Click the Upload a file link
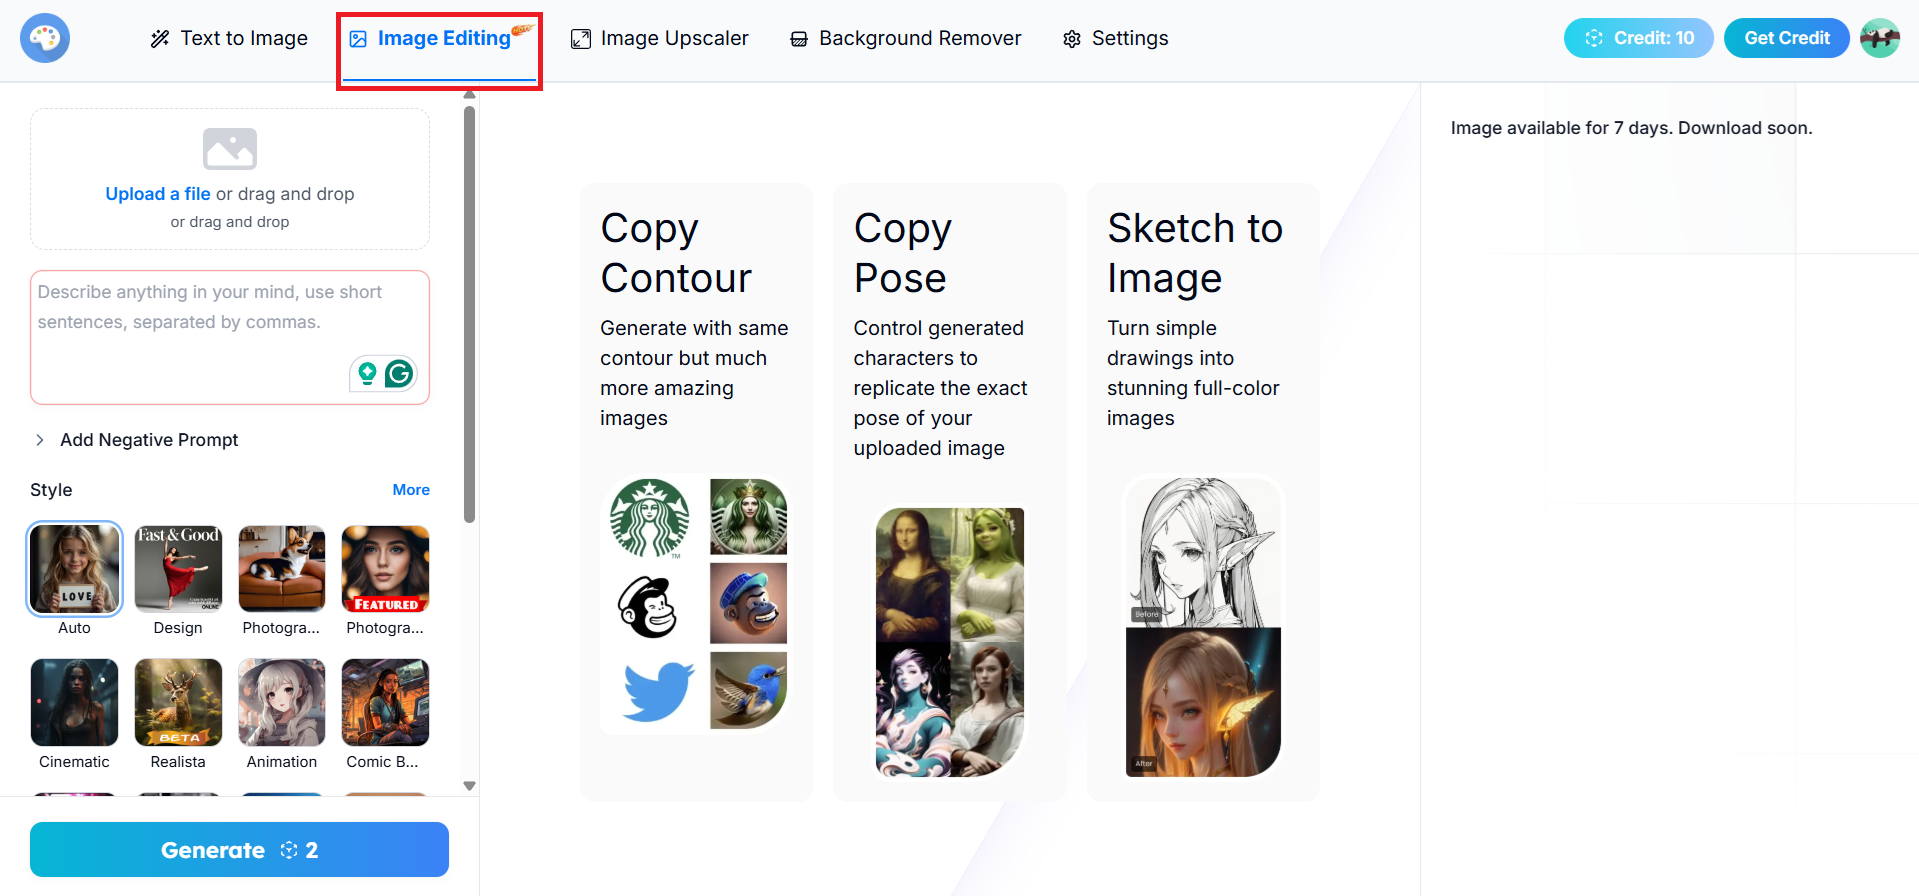The image size is (1919, 896). pos(158,194)
